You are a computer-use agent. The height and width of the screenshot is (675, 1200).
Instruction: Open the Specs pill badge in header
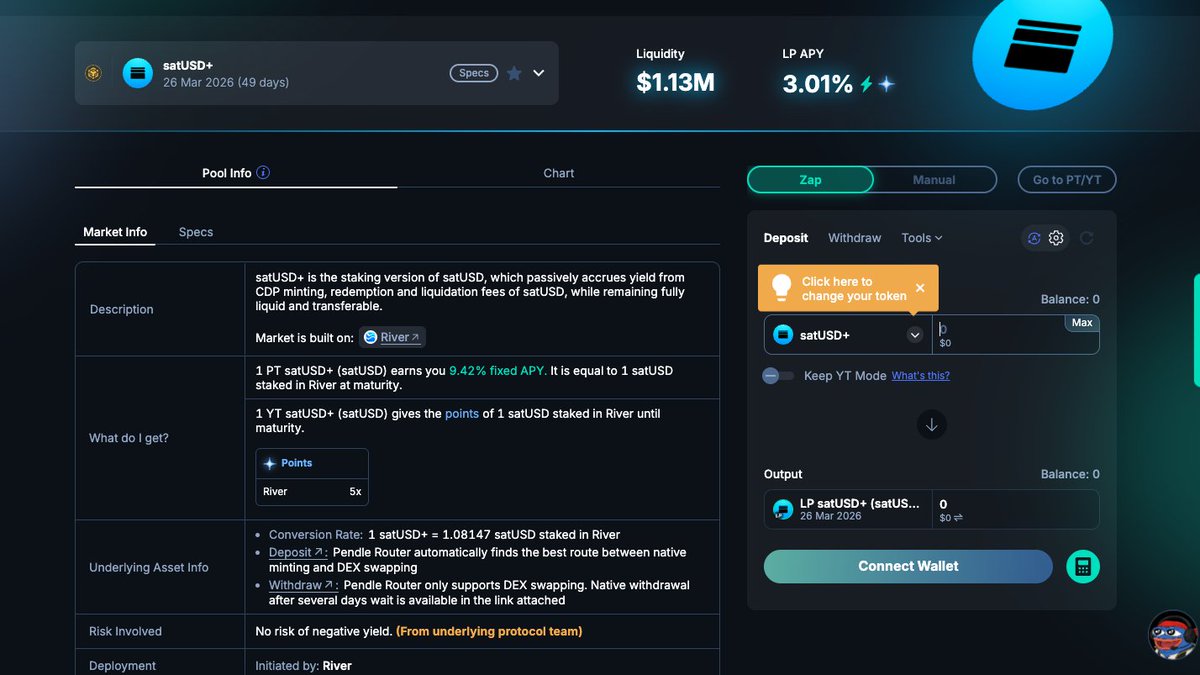coord(474,73)
